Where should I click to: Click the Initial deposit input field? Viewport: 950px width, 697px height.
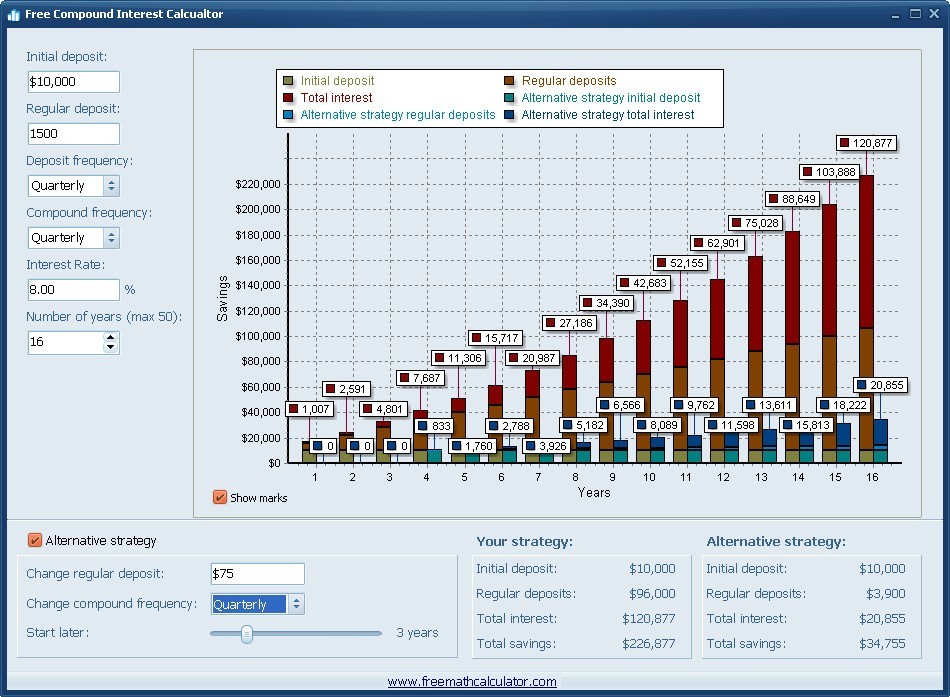tap(72, 81)
